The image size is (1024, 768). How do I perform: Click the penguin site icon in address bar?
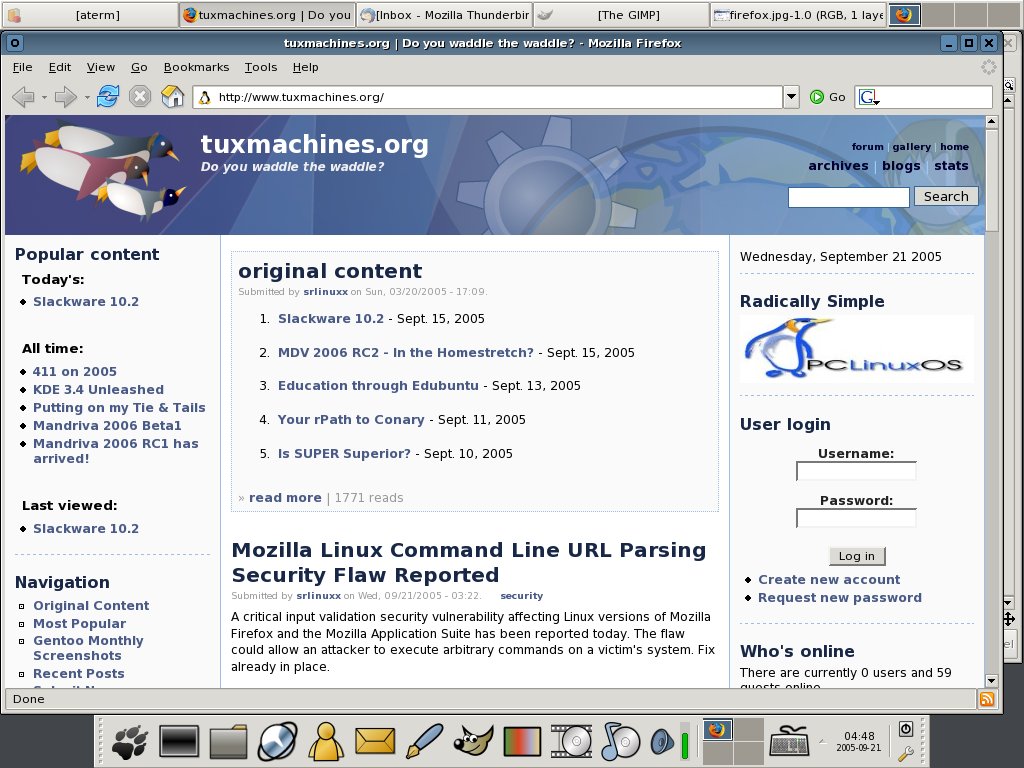204,97
